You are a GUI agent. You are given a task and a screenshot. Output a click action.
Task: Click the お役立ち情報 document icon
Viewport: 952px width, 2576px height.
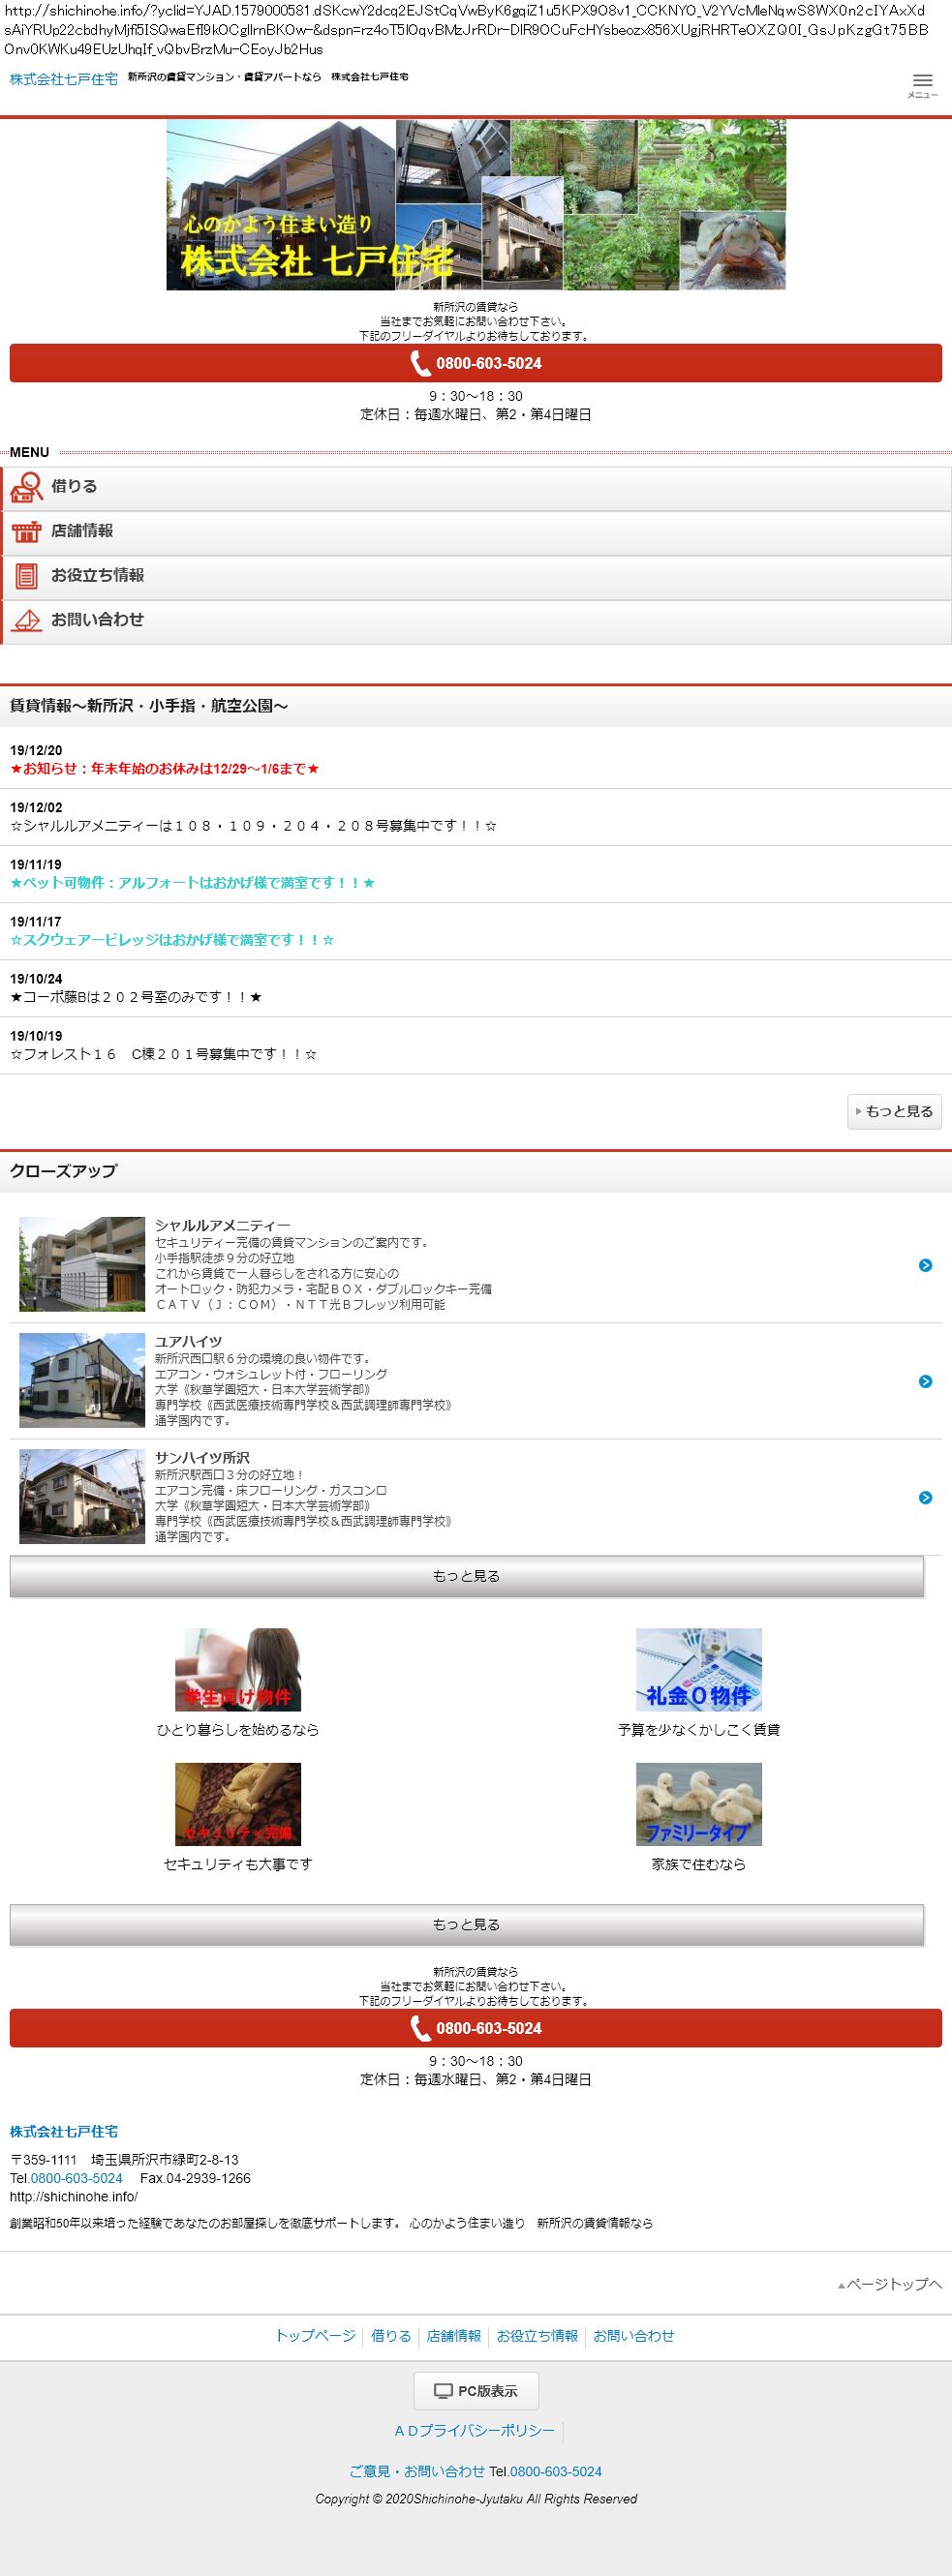tap(26, 576)
